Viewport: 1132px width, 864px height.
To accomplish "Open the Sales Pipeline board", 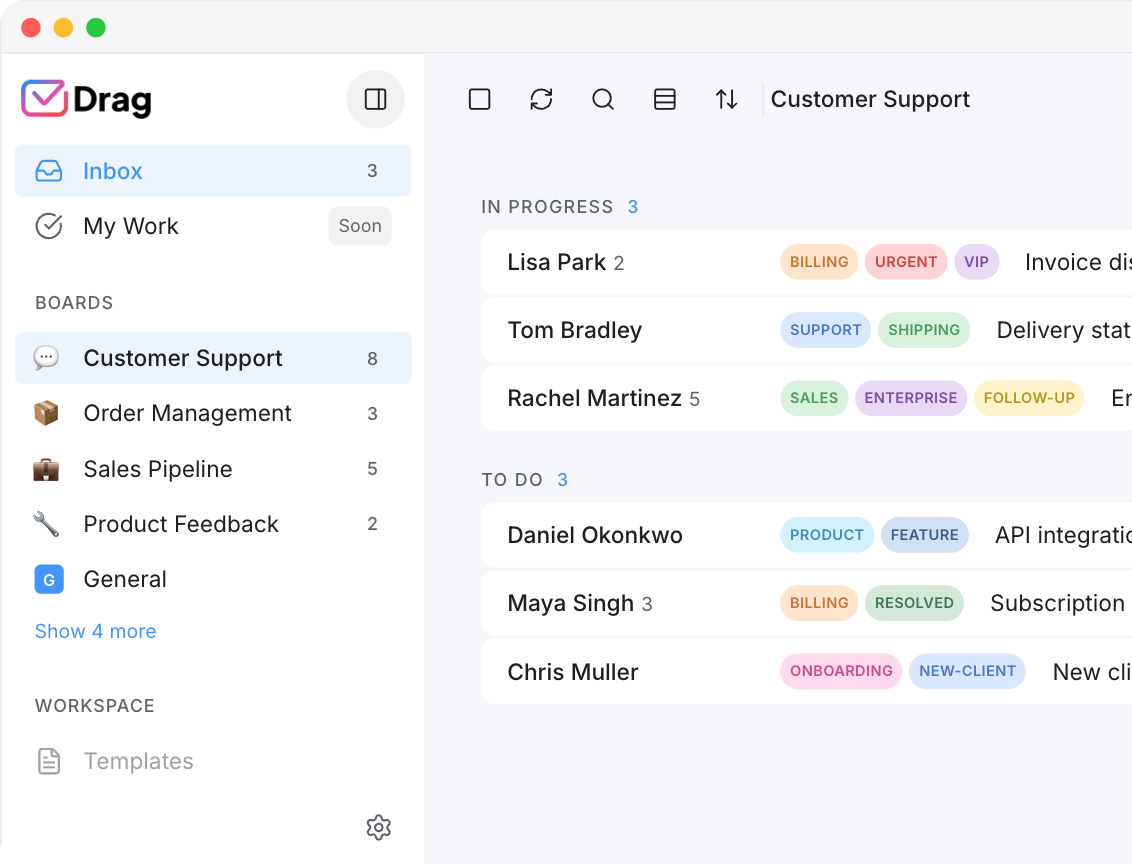I will coord(213,468).
